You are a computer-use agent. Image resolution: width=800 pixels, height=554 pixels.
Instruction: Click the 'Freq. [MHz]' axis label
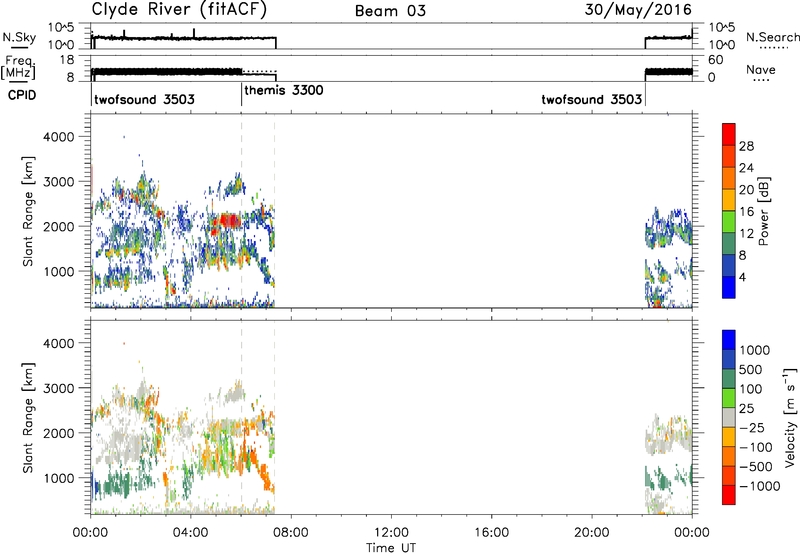point(18,68)
